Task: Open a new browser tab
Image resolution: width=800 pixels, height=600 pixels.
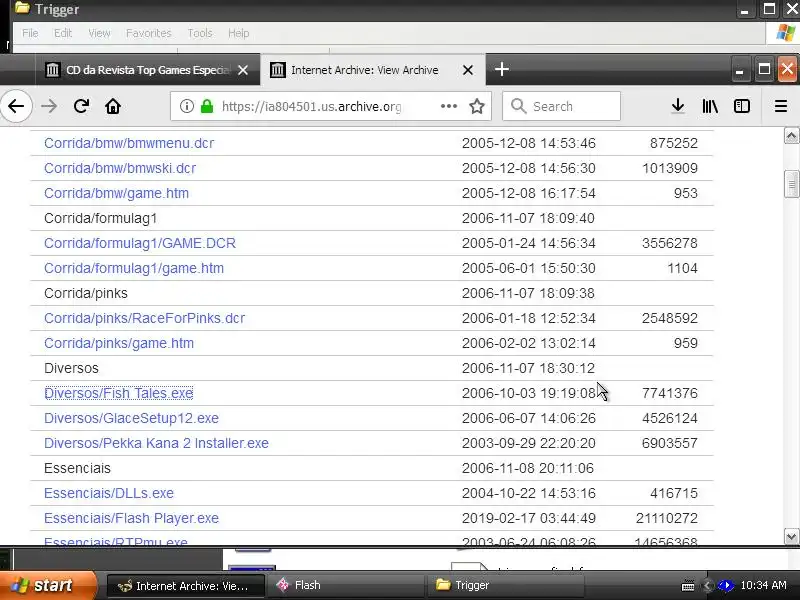Action: point(502,69)
